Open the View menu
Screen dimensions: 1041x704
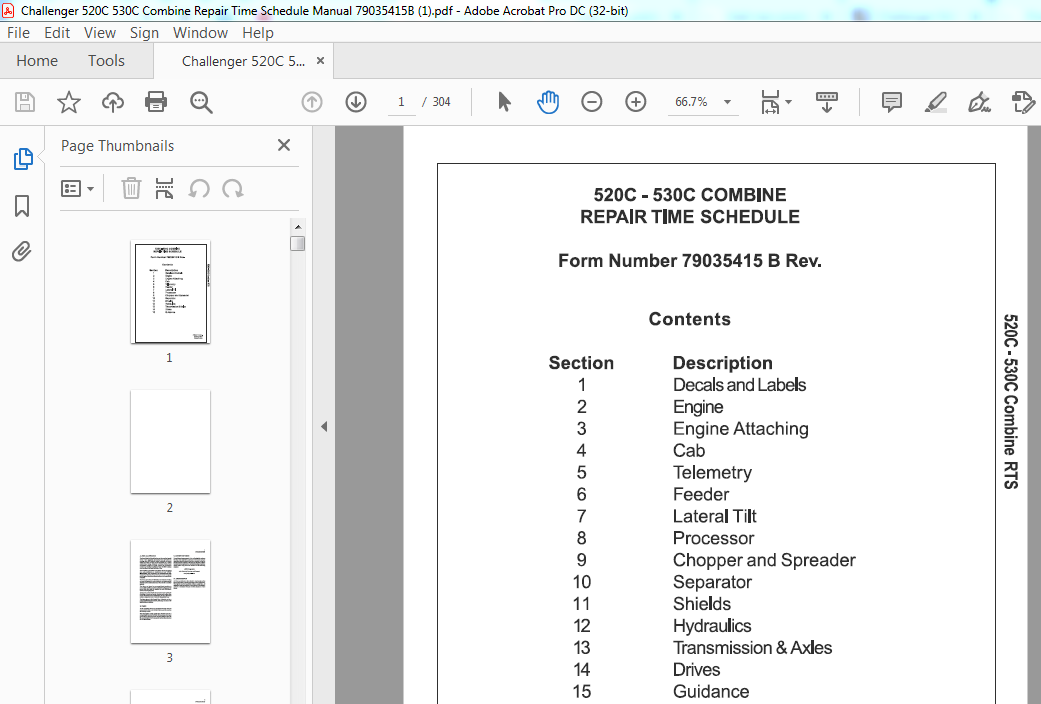[x=100, y=33]
